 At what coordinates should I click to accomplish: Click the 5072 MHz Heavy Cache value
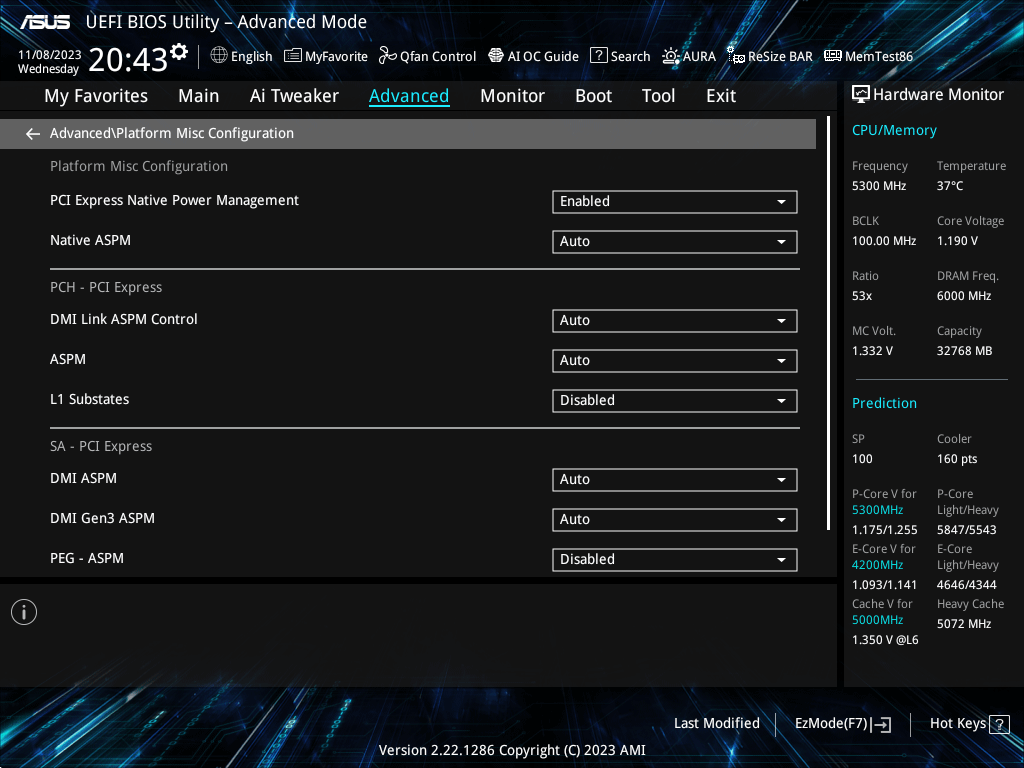(x=964, y=624)
